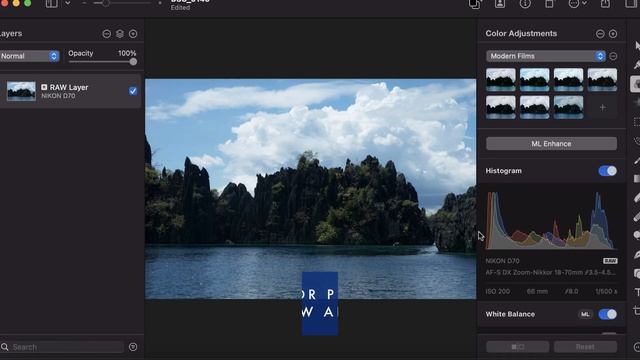Viewport: 640px width, 360px height.
Task: Click the Opacity 100% value
Action: pos(127,53)
